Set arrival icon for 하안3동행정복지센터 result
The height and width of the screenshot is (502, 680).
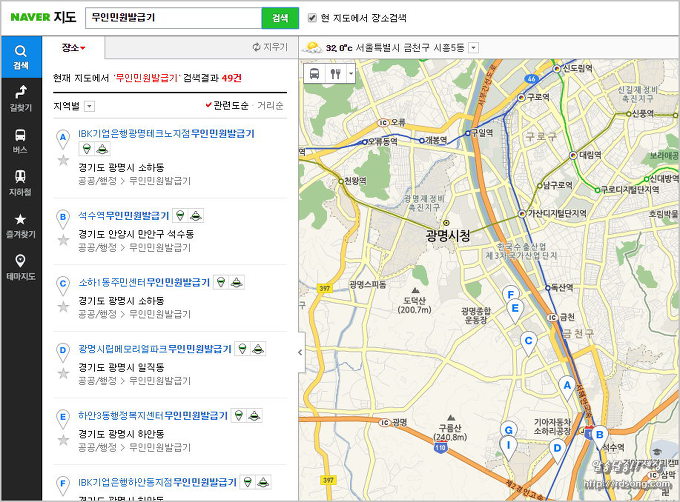pyautogui.click(x=255, y=415)
